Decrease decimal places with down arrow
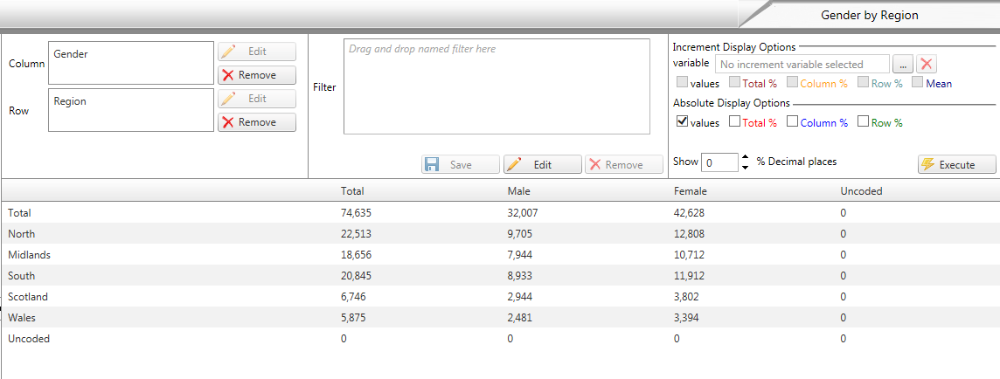Image resolution: width=1000 pixels, height=379 pixels. tap(745, 167)
